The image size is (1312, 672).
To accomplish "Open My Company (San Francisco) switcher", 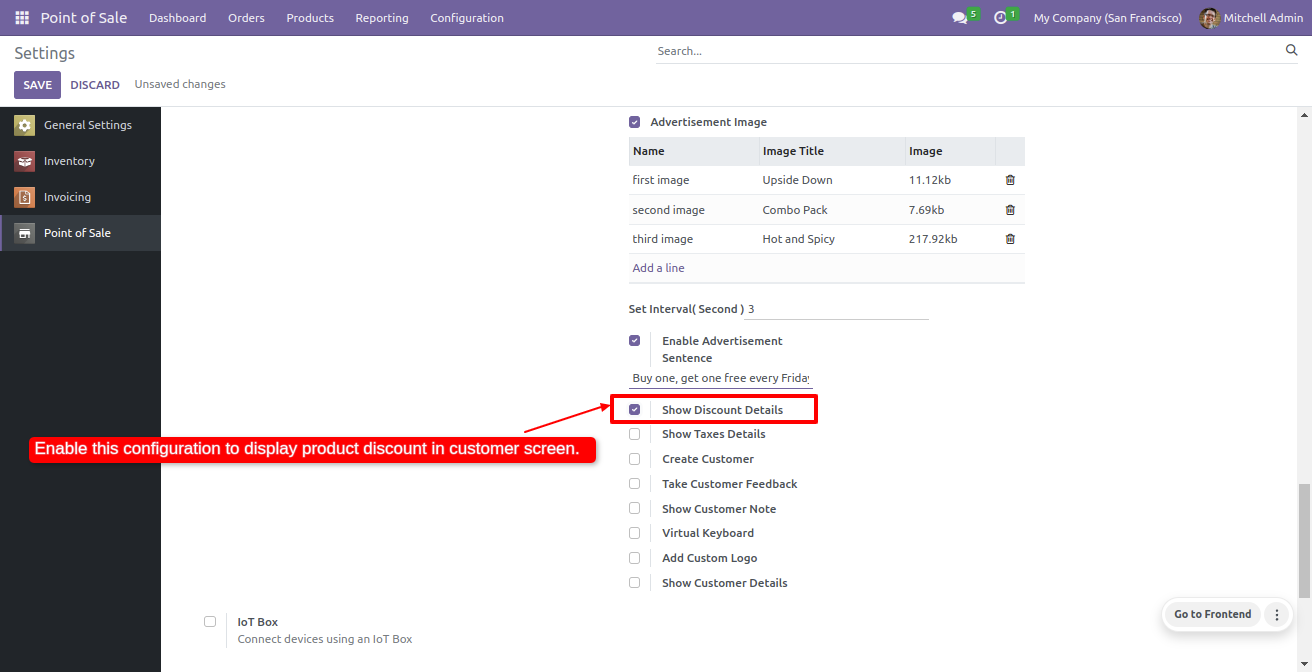I will point(1108,18).
